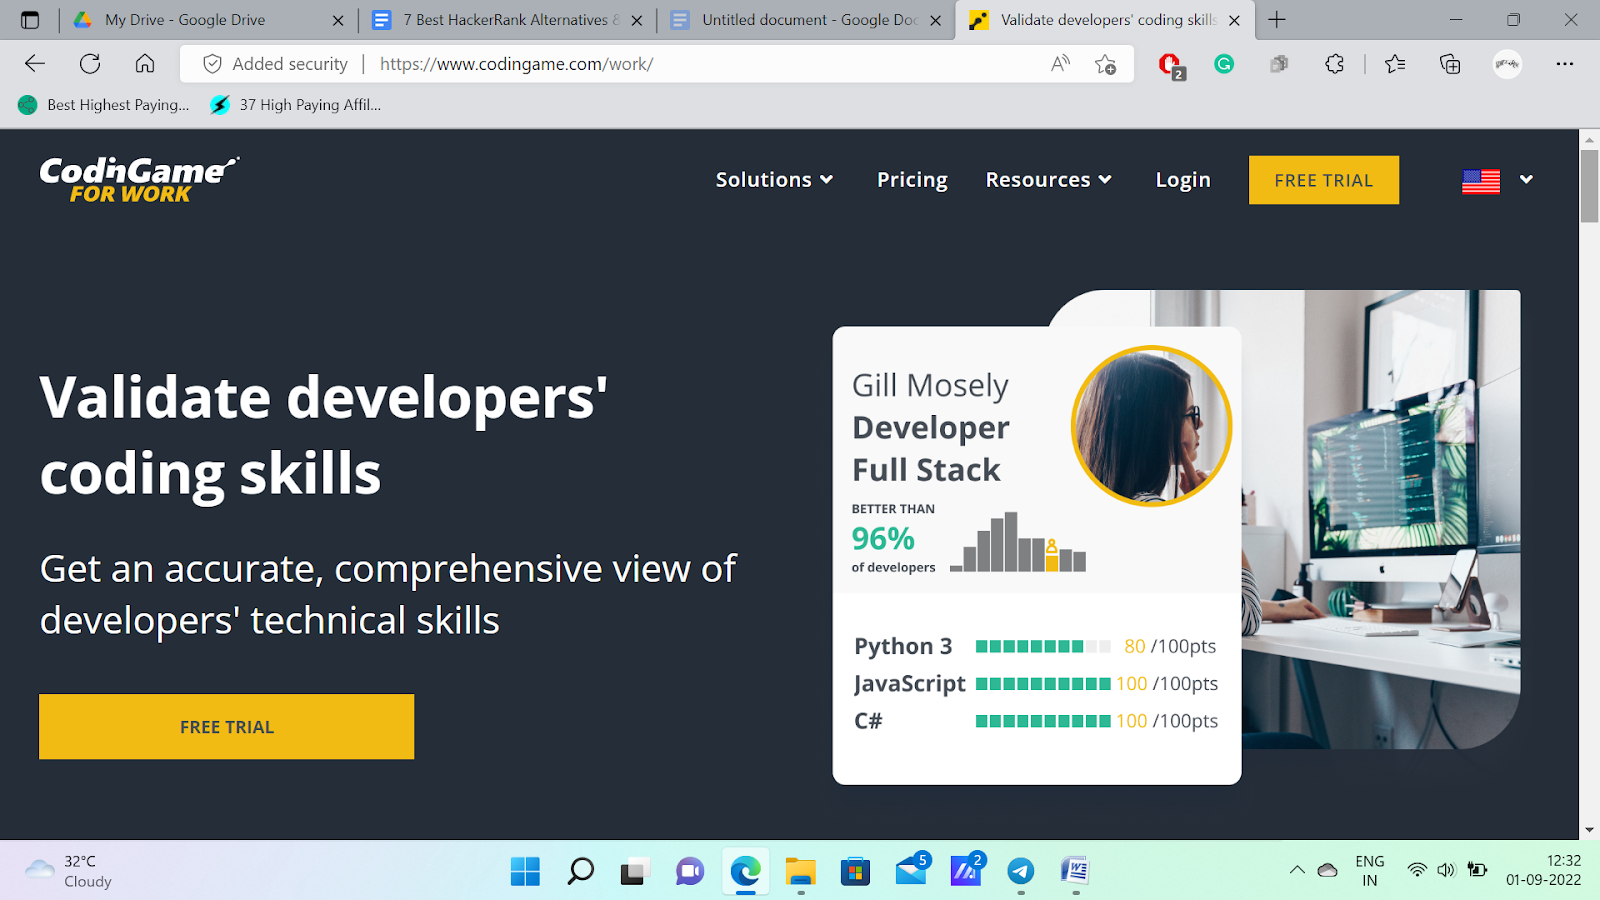The width and height of the screenshot is (1600, 900).
Task: Click the JavaScript score row label
Action: click(x=909, y=684)
